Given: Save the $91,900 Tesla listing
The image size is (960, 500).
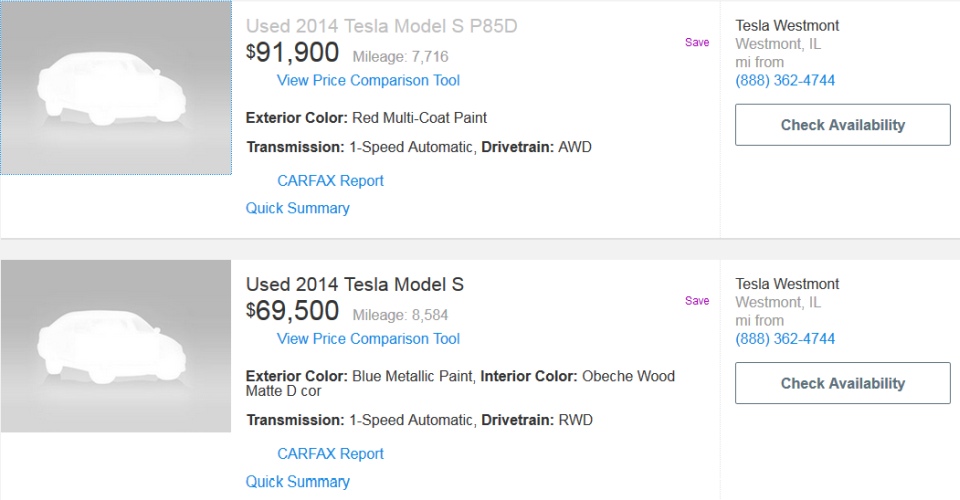Looking at the screenshot, I should click(x=697, y=42).
